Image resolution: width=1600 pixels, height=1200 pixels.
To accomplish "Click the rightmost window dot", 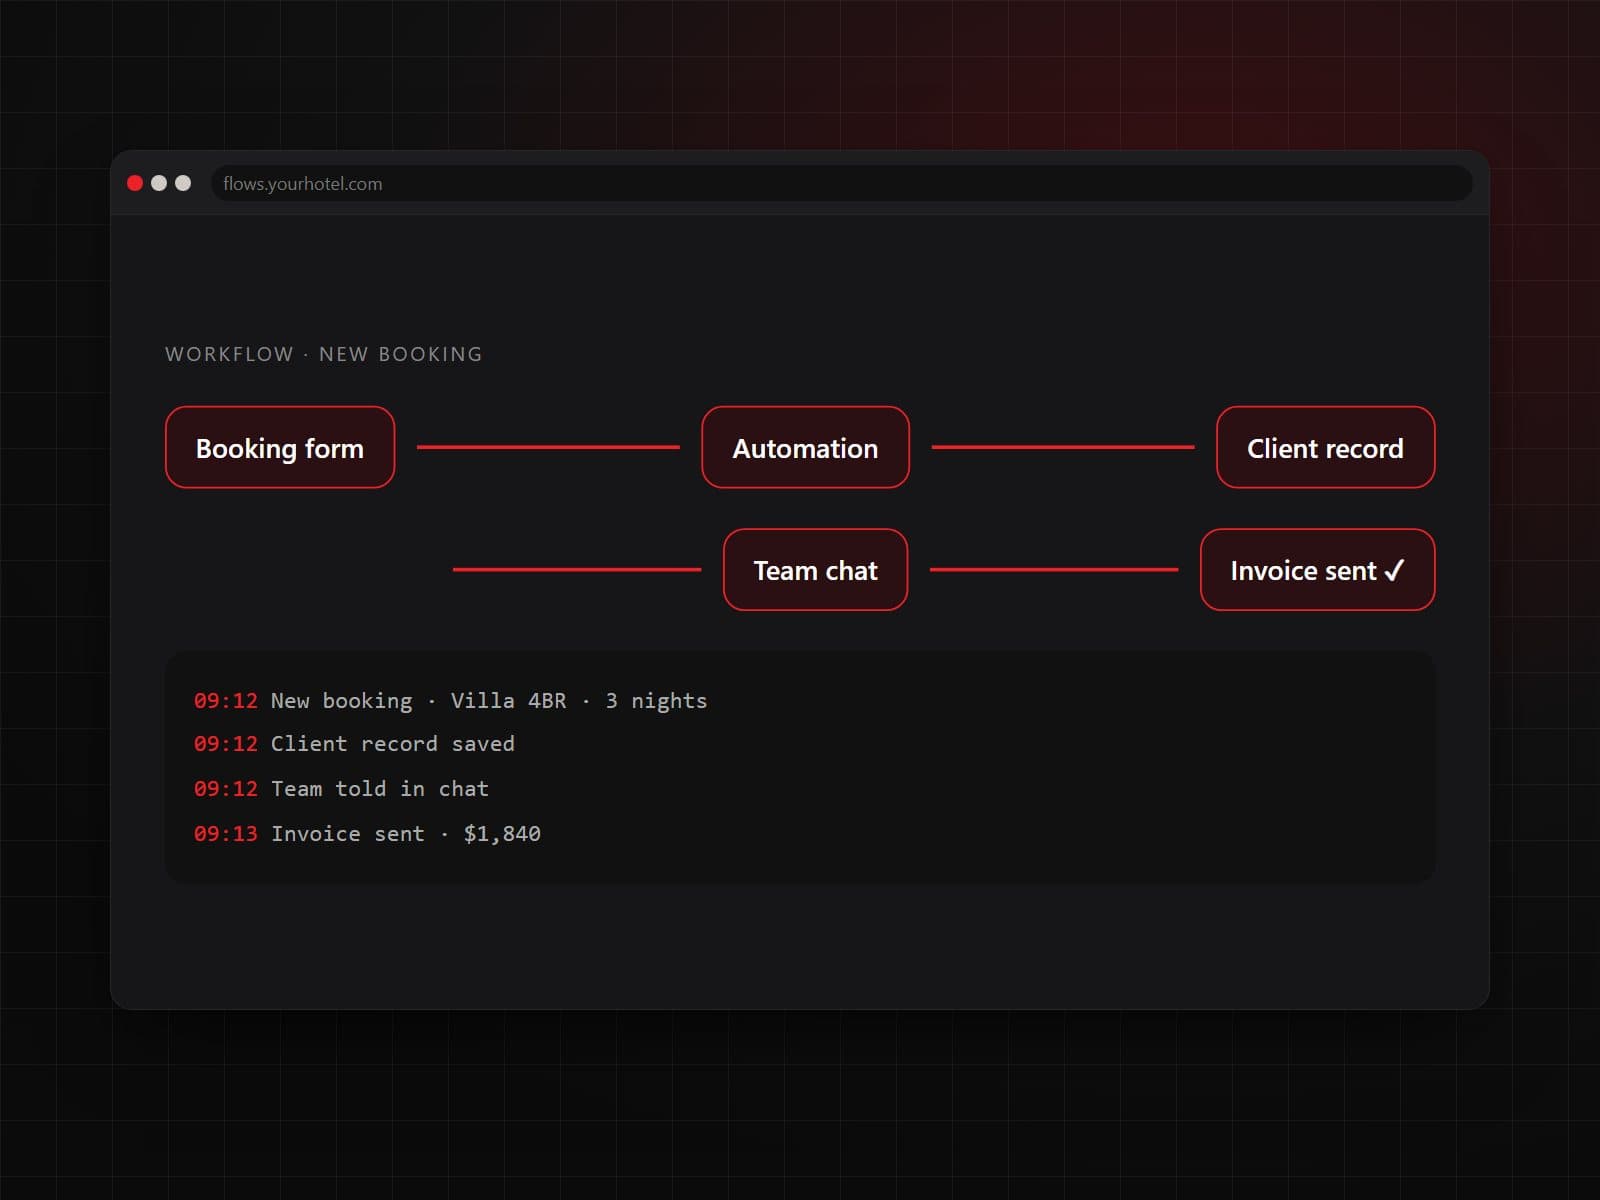I will 183,183.
